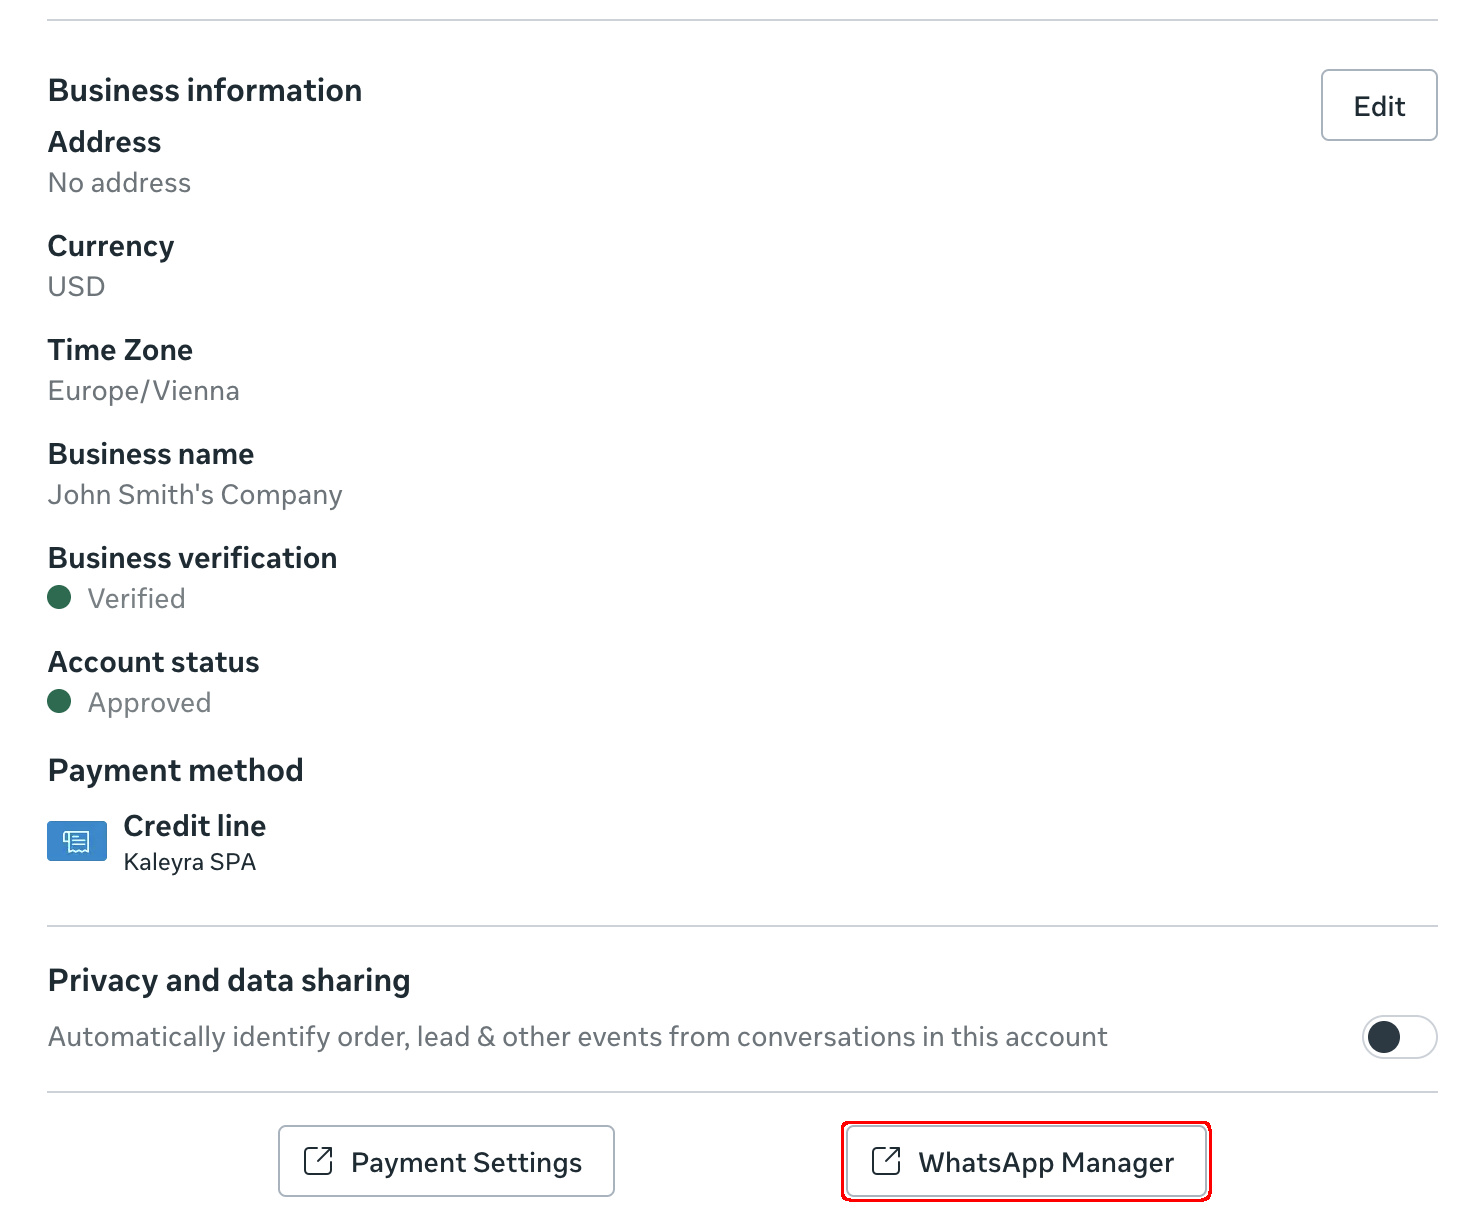Click the USD currency value
1478x1220 pixels.
76,287
